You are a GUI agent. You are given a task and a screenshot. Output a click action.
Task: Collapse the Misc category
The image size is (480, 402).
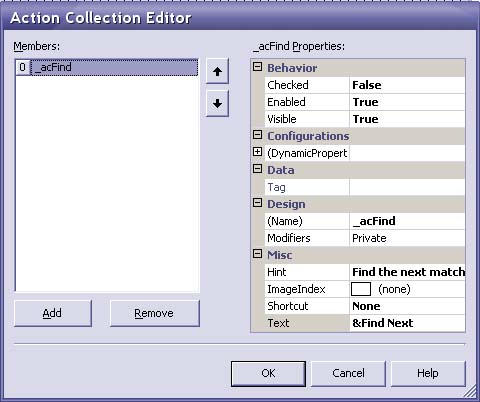click(x=257, y=254)
